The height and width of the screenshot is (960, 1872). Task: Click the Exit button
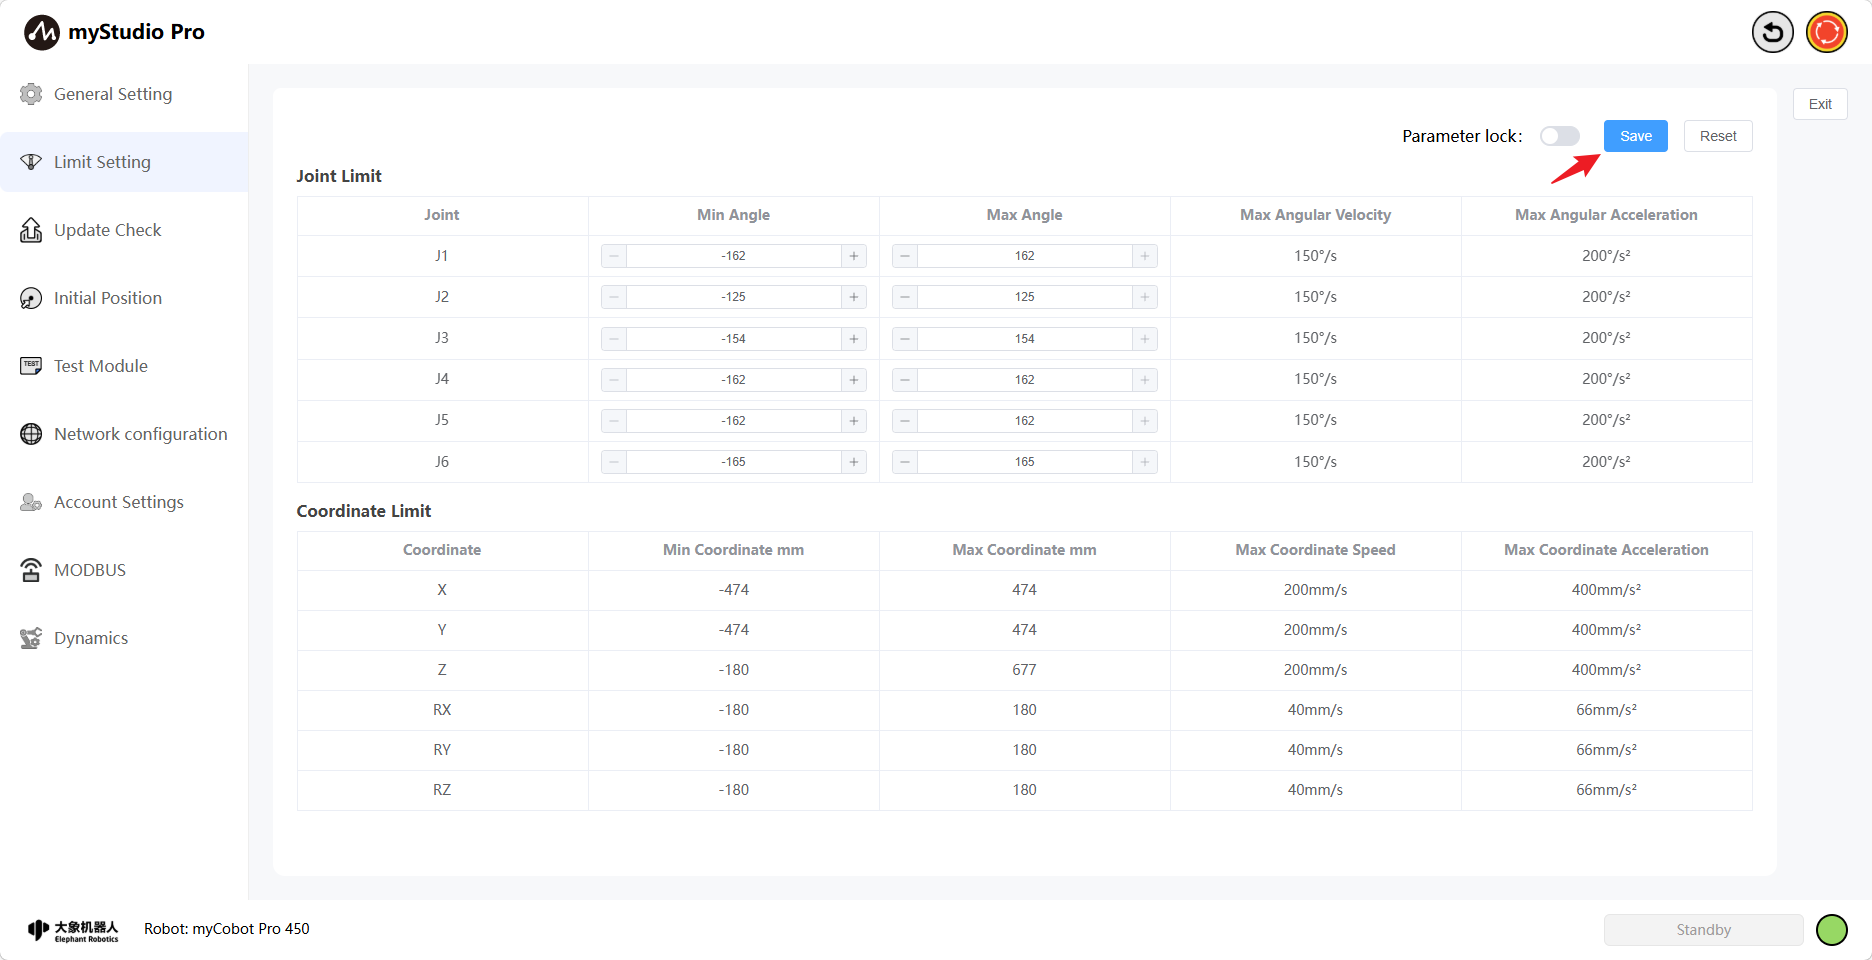(1819, 104)
